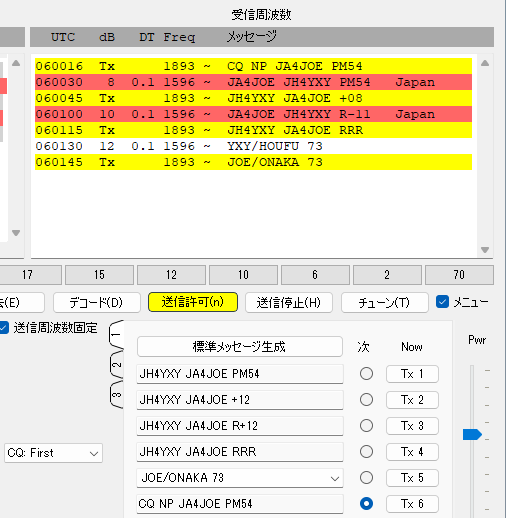Image resolution: width=506 pixels, height=518 pixels.
Task: Click the Pwr slider handle
Action: point(472,434)
